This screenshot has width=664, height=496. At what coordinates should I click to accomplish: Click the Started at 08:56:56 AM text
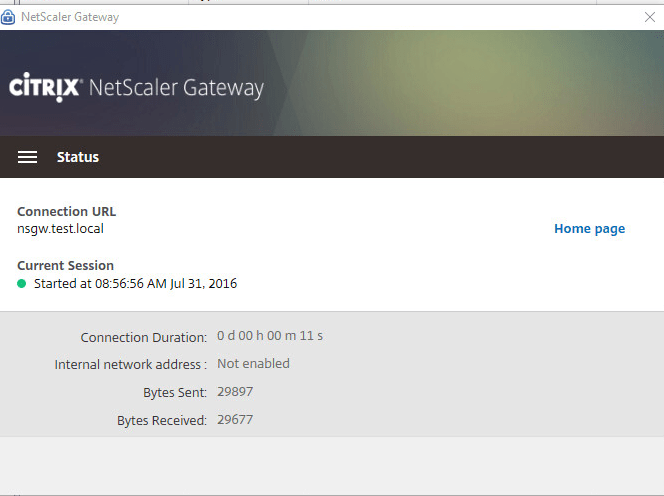coord(136,283)
